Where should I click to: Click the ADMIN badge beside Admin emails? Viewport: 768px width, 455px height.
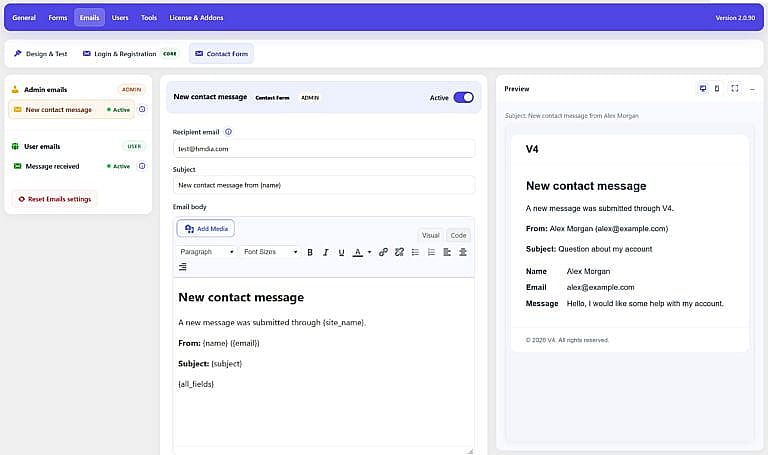point(131,90)
